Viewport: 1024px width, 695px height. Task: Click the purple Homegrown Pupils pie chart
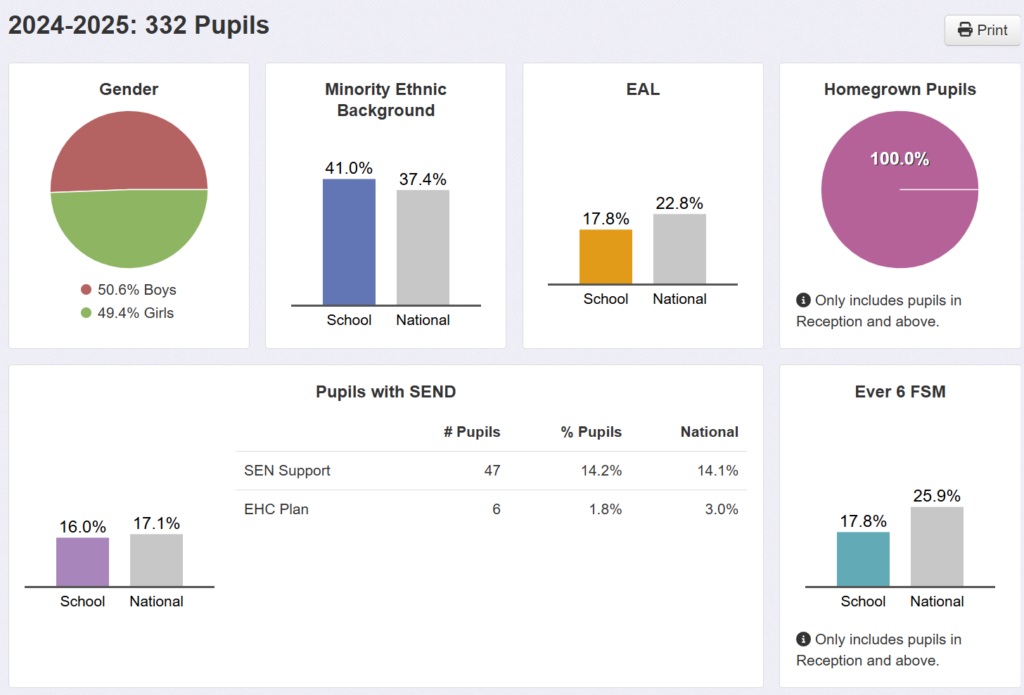(x=899, y=189)
